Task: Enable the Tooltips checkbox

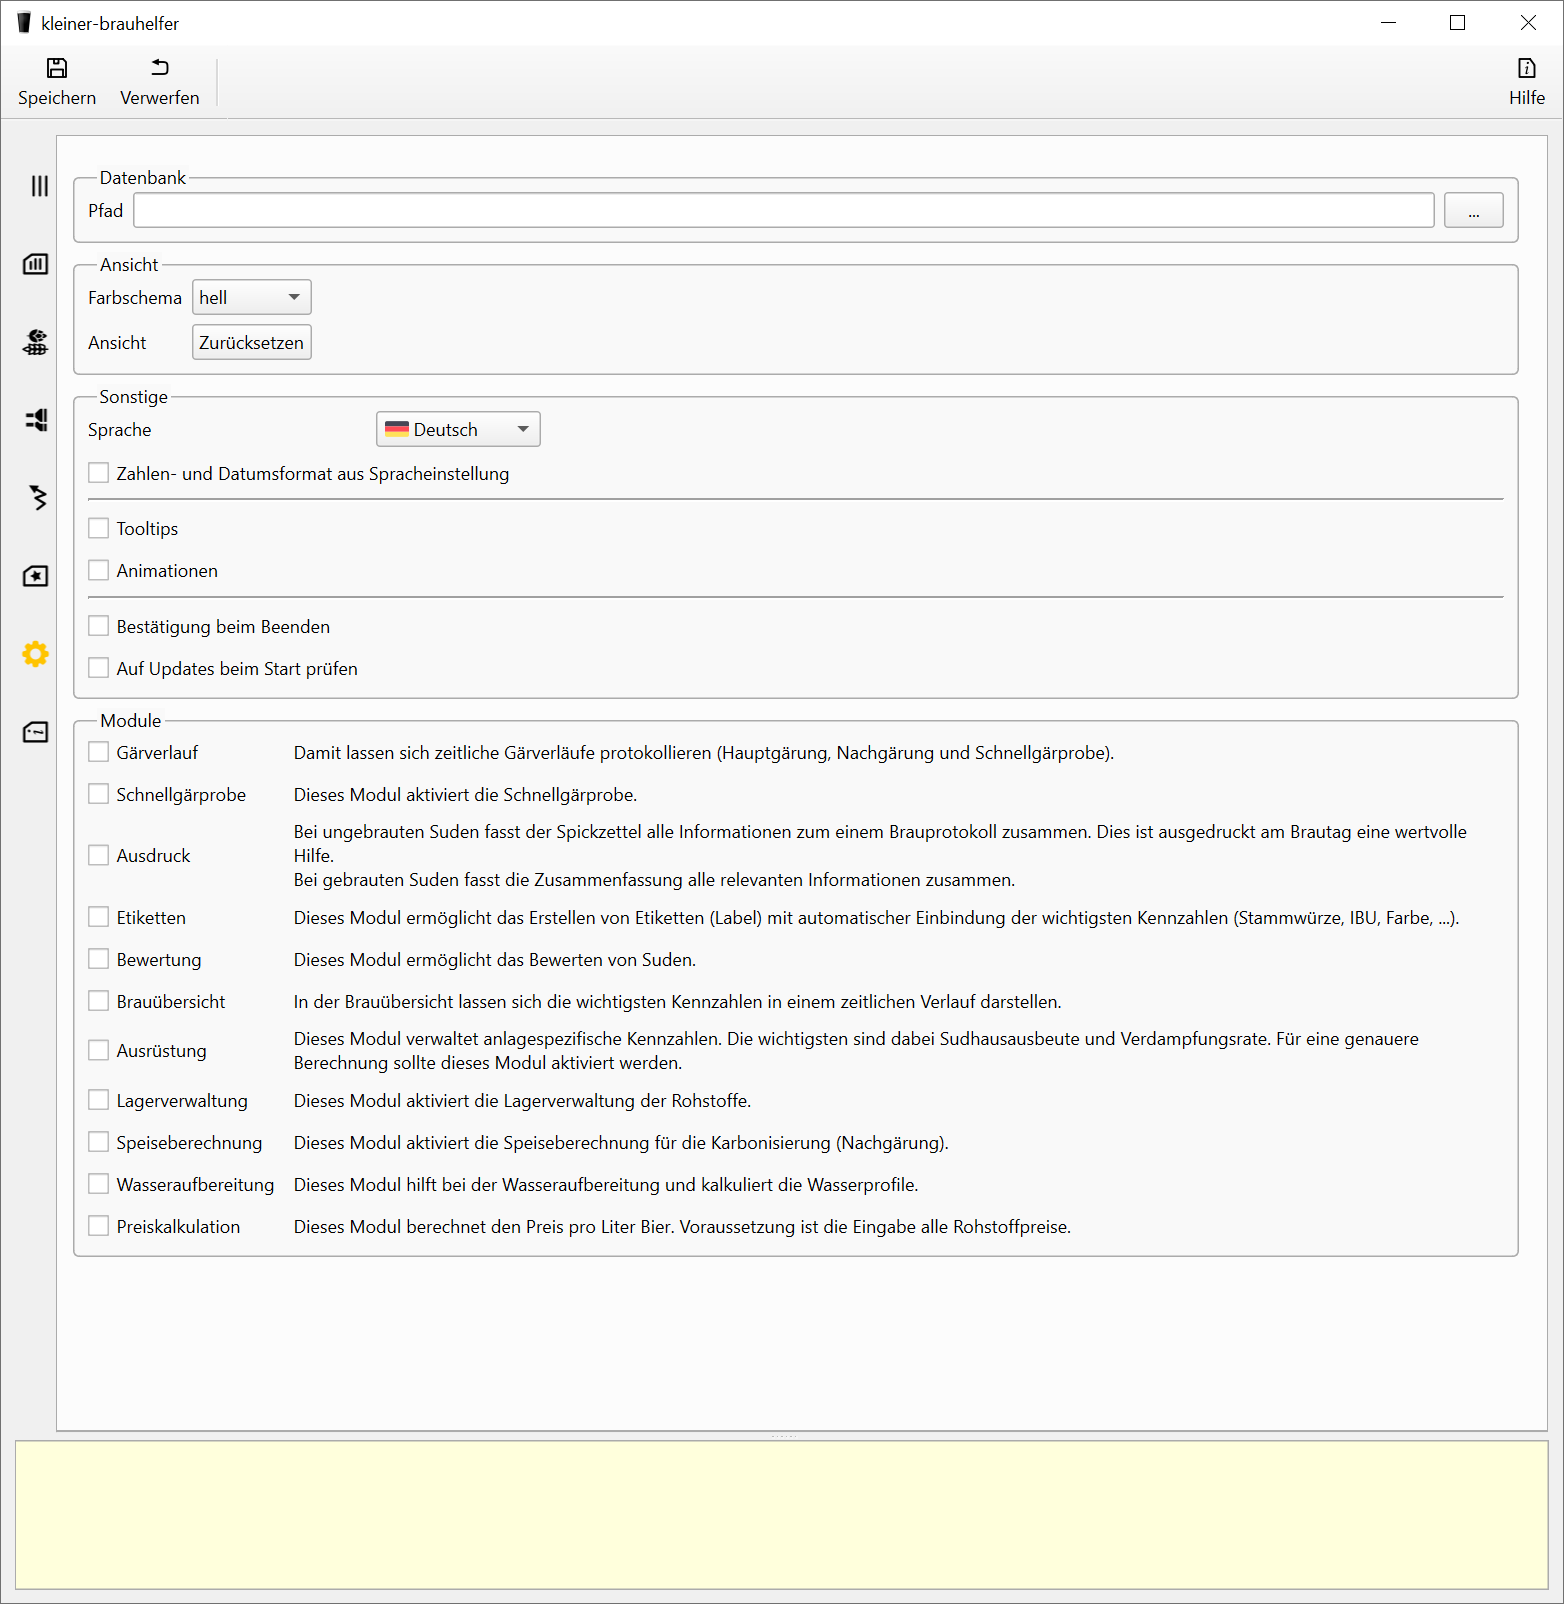Action: 99,528
